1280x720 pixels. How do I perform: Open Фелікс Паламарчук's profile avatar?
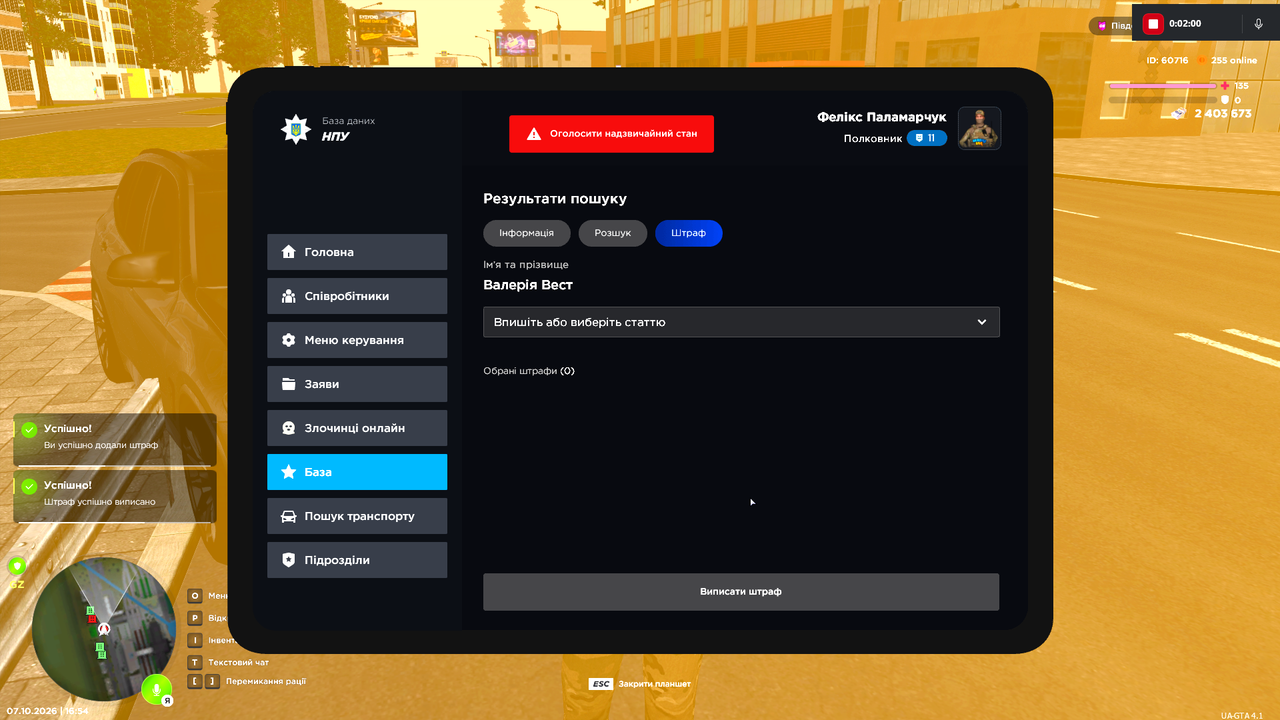[979, 128]
